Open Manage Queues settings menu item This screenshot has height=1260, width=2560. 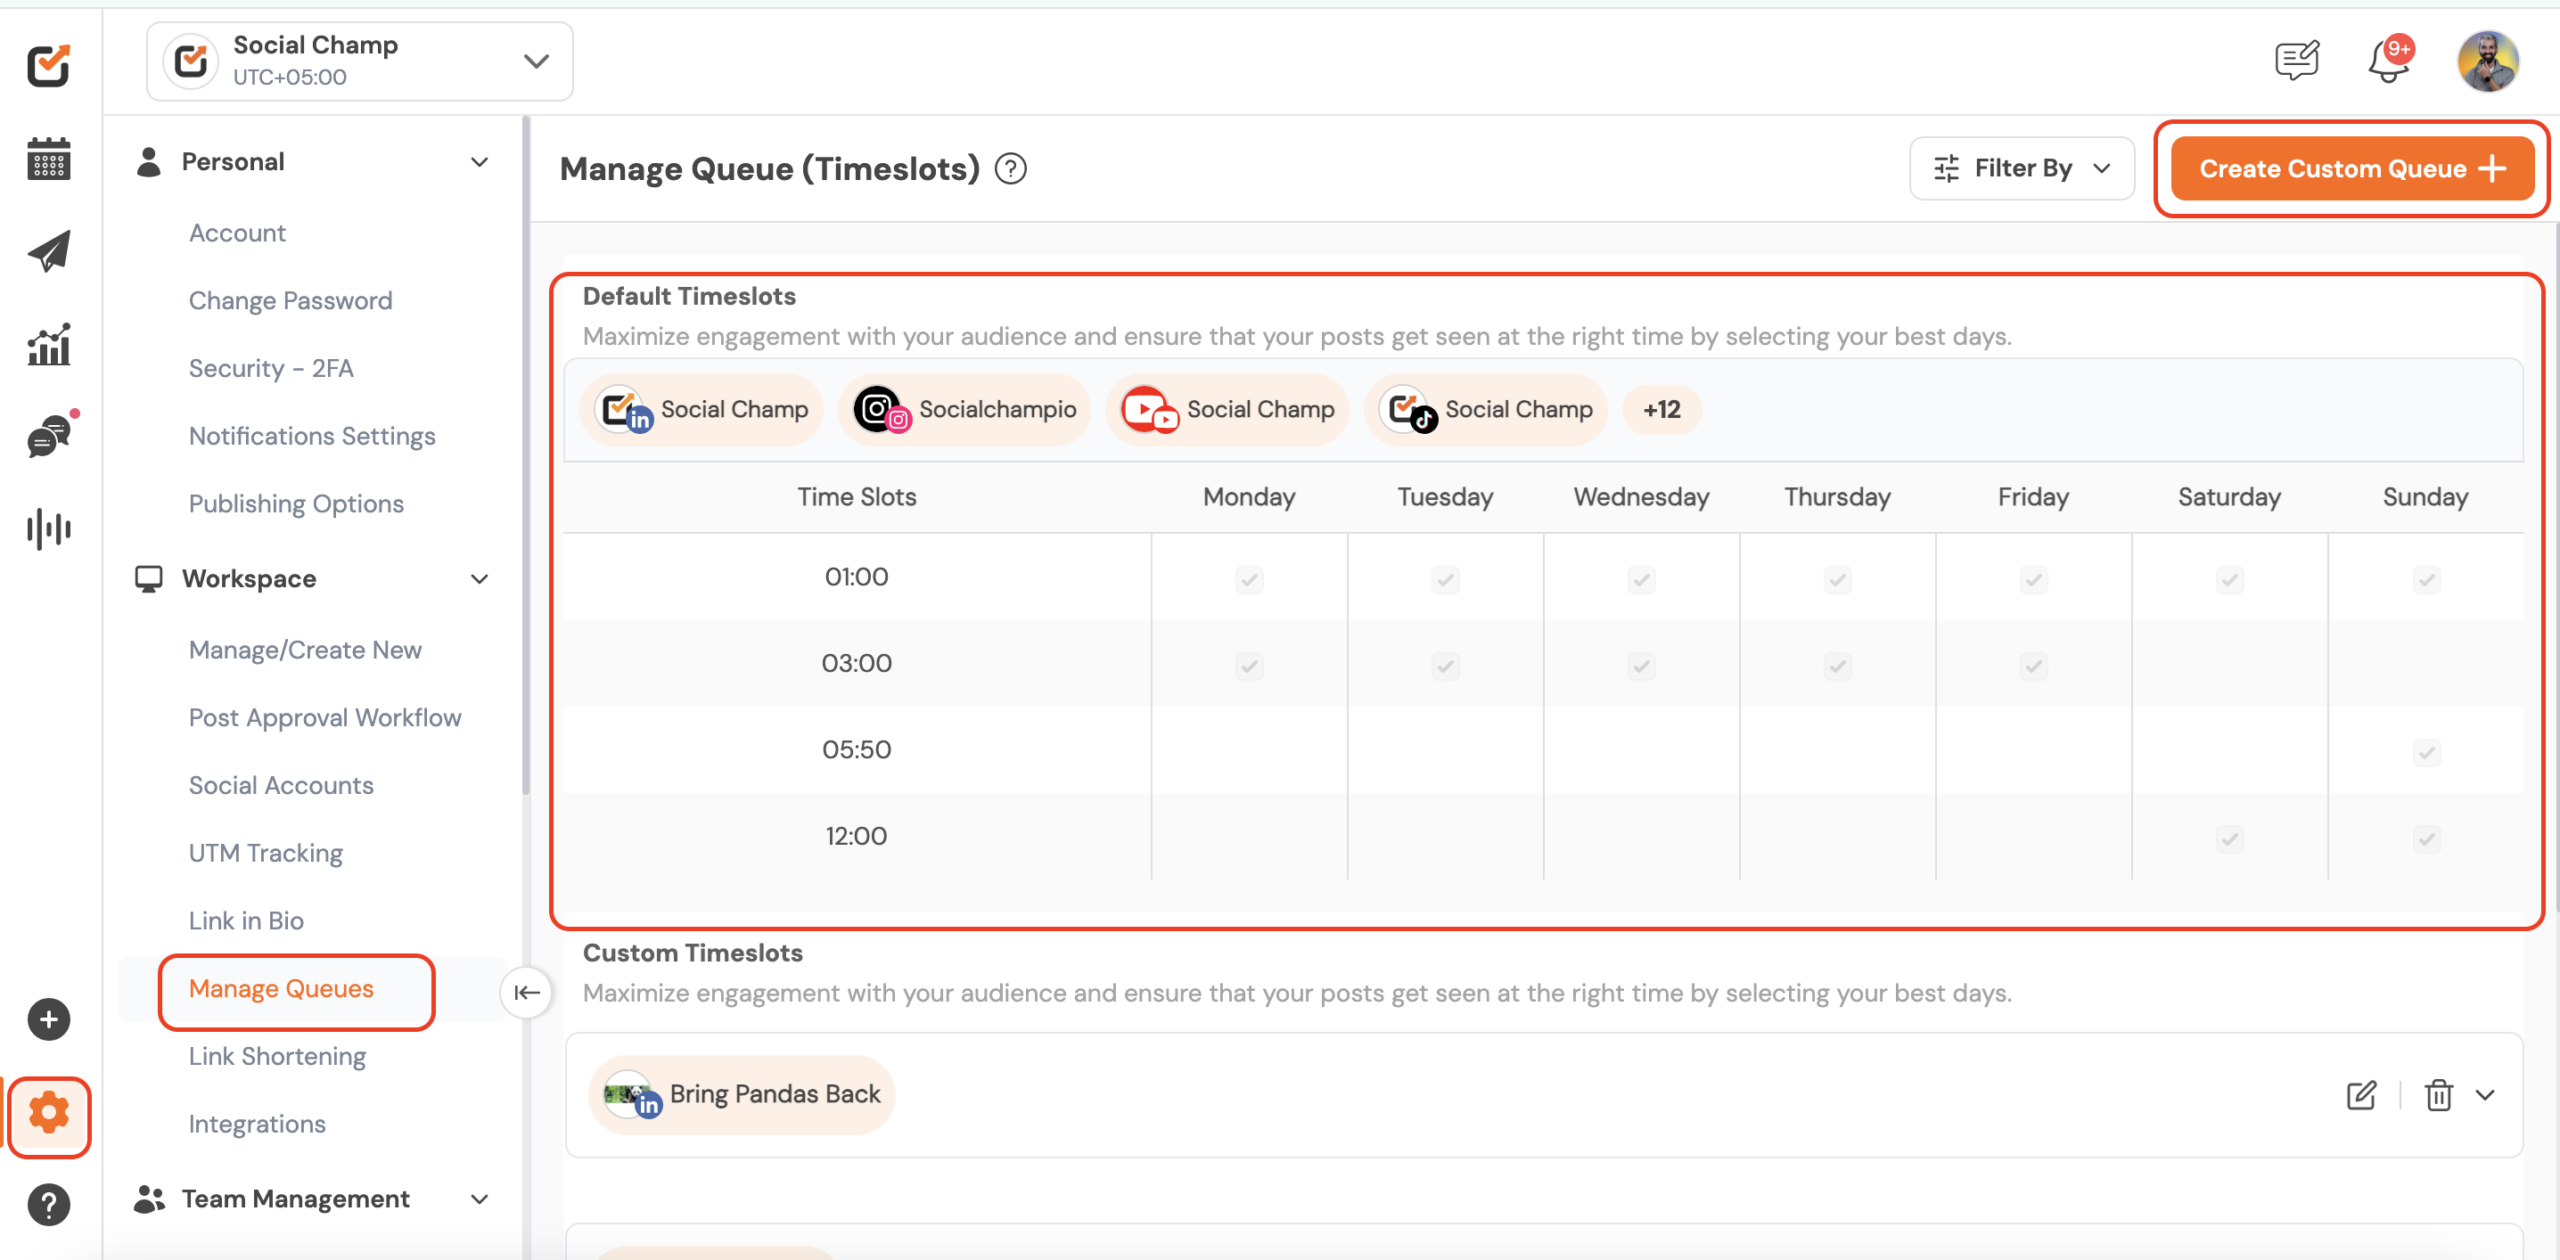click(x=281, y=989)
